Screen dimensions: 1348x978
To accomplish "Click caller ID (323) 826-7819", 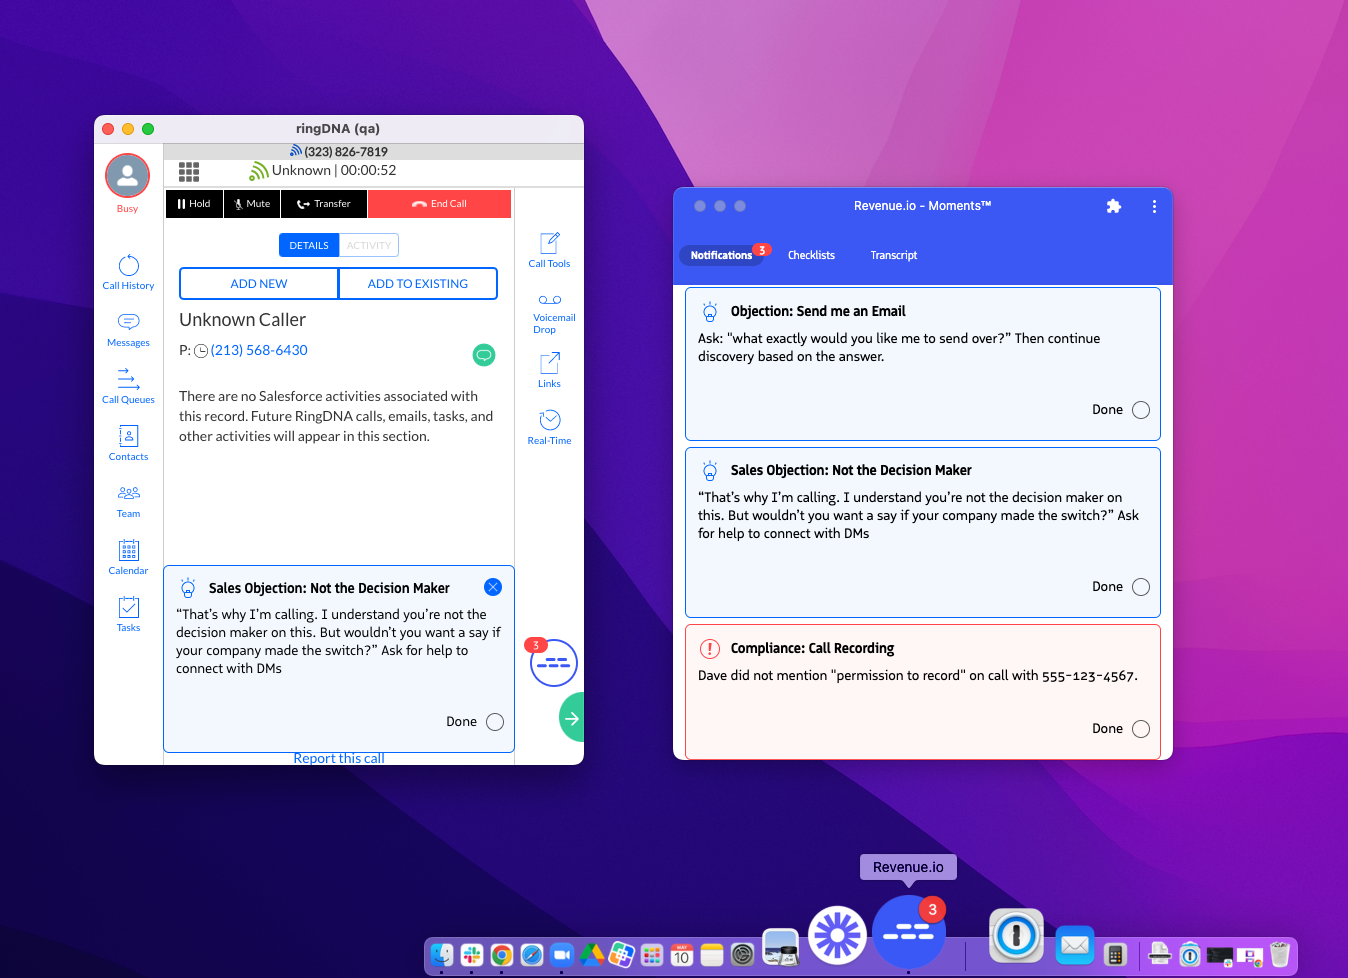I will pyautogui.click(x=346, y=152).
